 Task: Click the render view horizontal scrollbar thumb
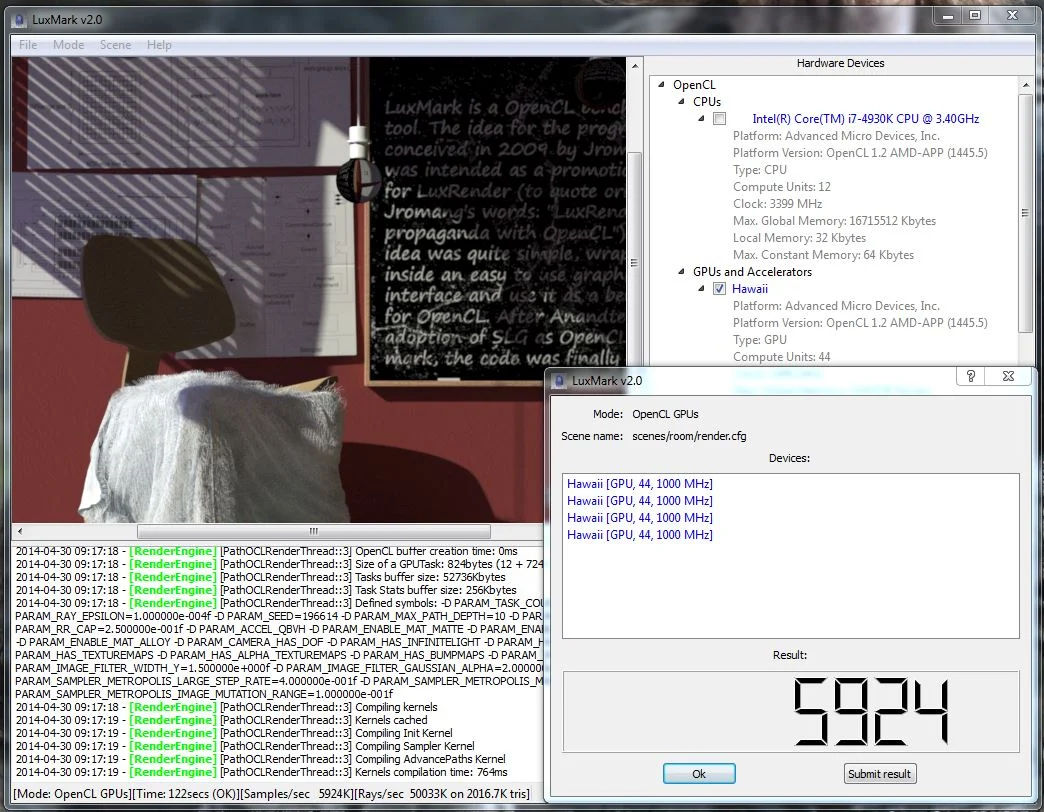[x=314, y=531]
